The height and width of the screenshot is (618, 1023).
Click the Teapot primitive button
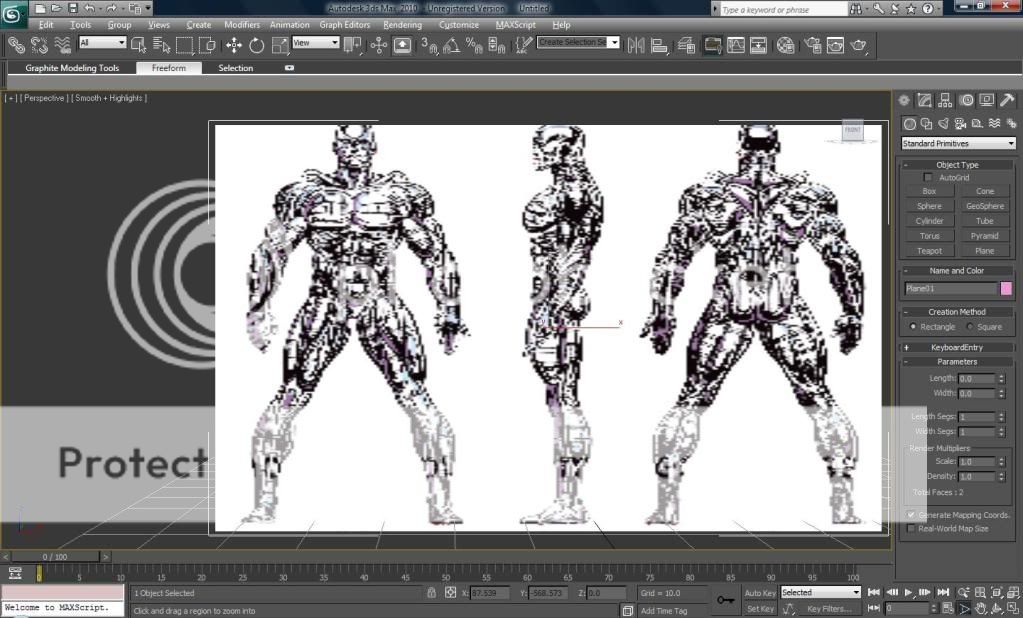pos(929,251)
